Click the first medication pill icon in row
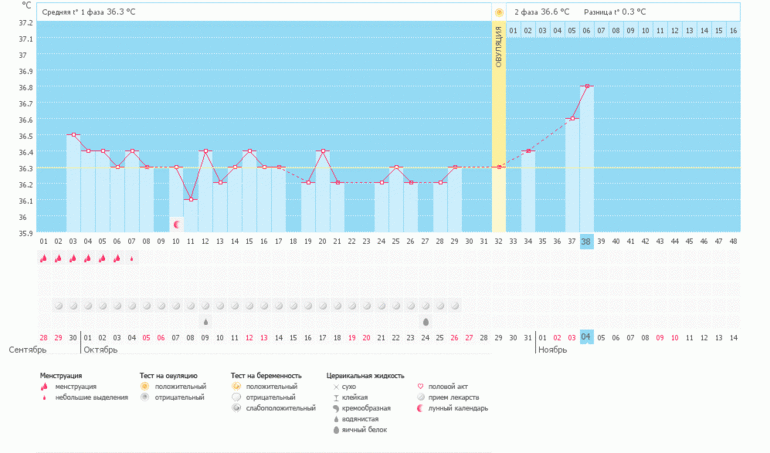770x453 pixels. coord(59,306)
